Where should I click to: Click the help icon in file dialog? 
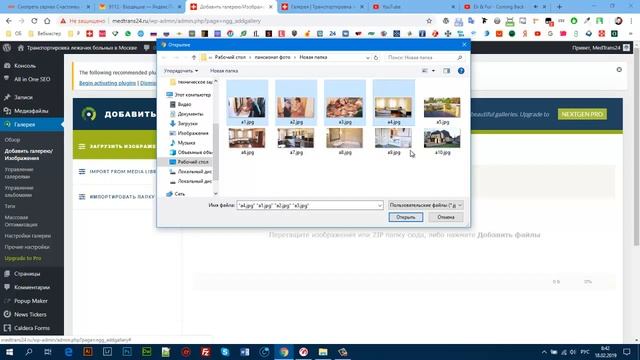tap(461, 71)
